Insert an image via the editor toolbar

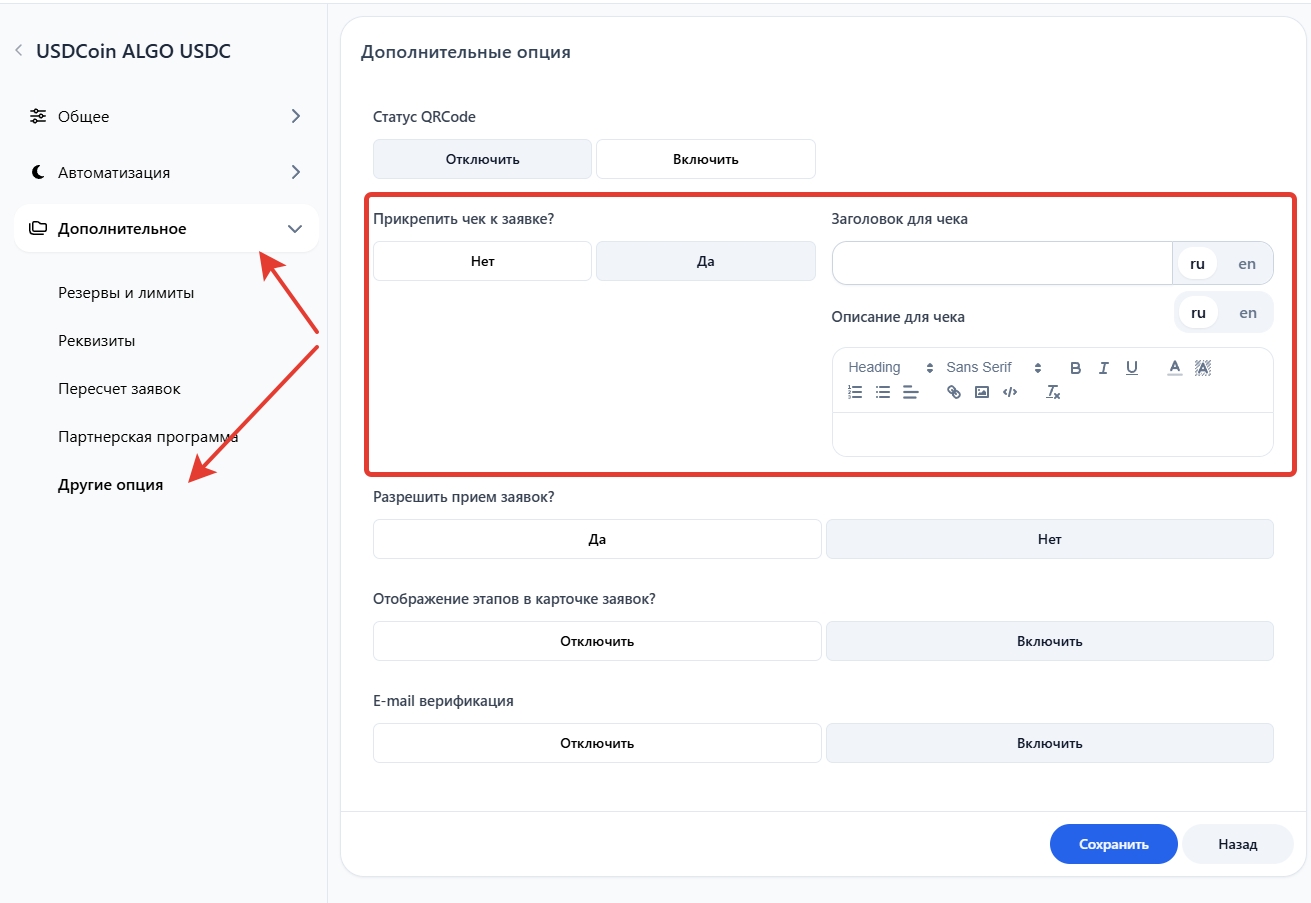(981, 392)
